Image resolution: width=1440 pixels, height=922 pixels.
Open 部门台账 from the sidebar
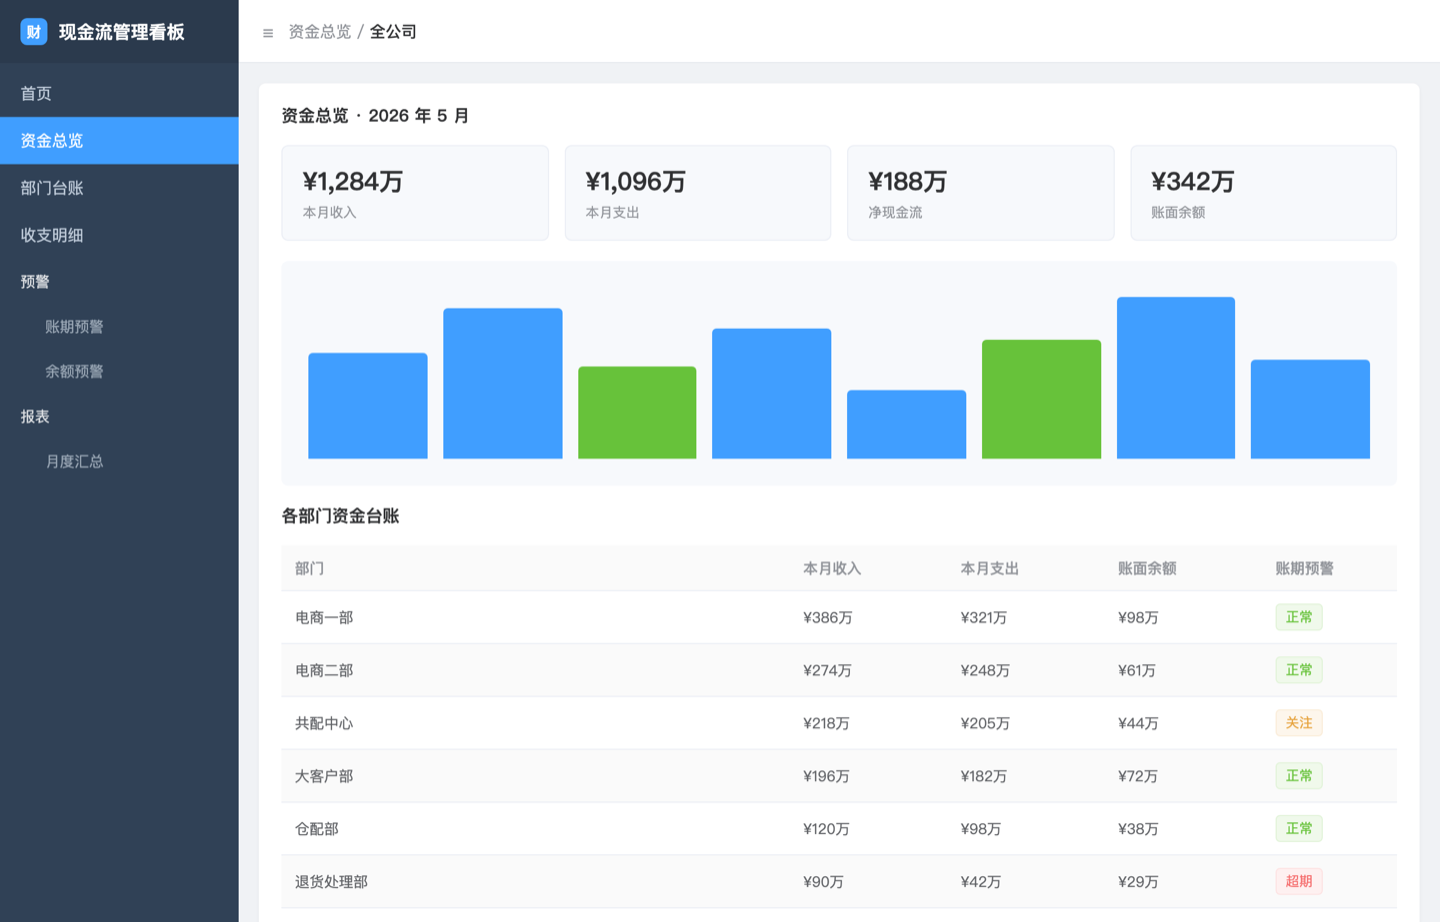(119, 188)
